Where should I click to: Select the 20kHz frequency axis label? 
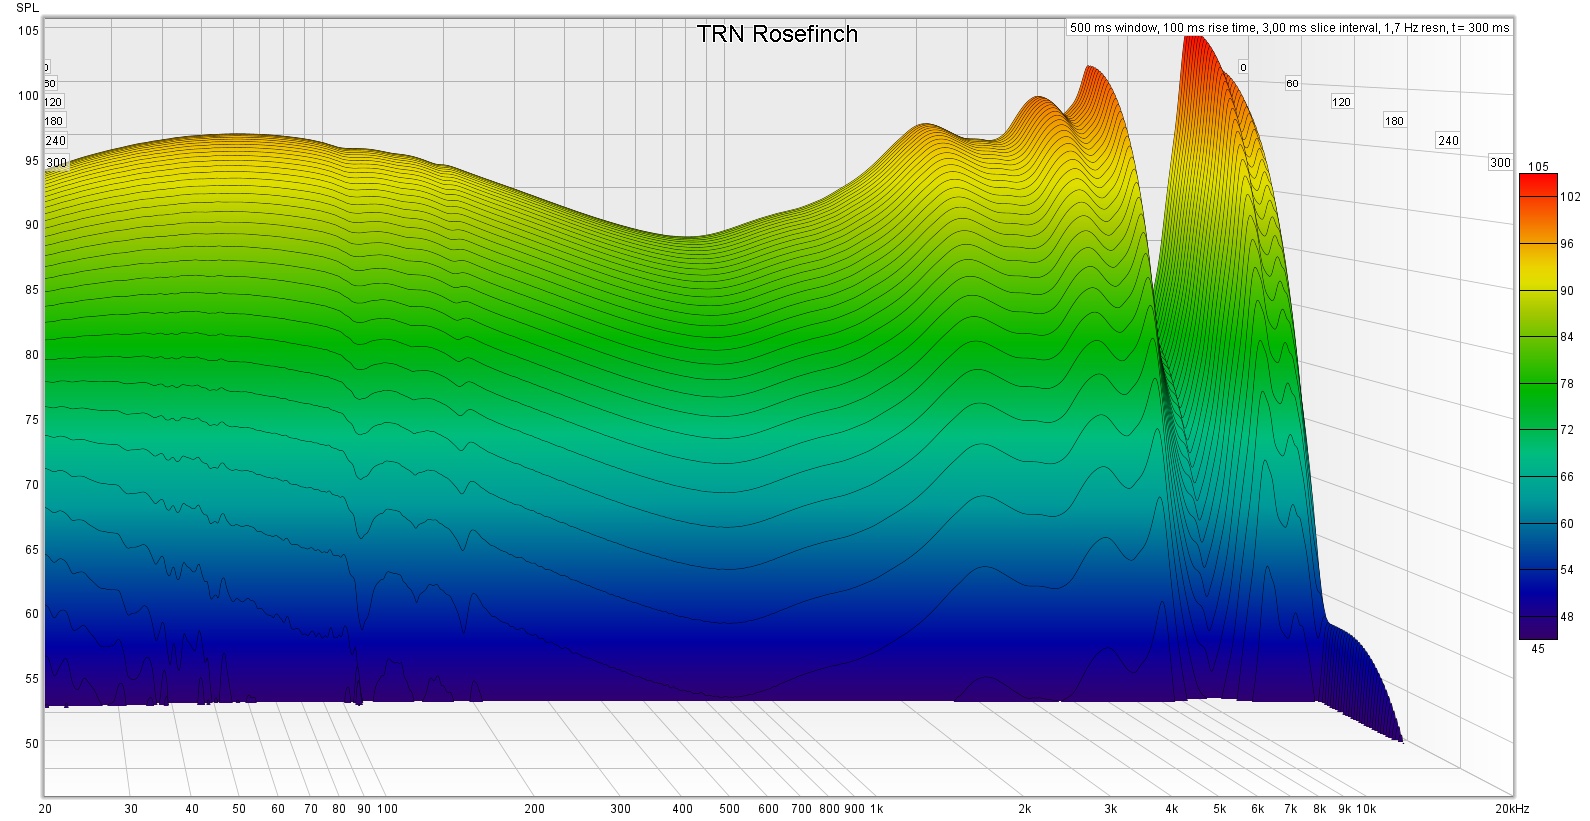(1512, 809)
